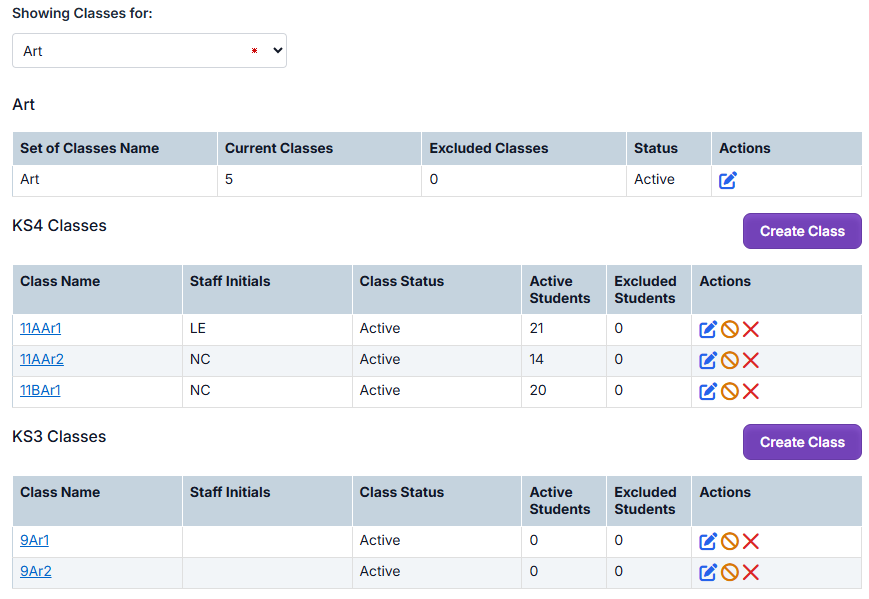This screenshot has width=869, height=599.
Task: Create a new KS4 class
Action: [x=801, y=231]
